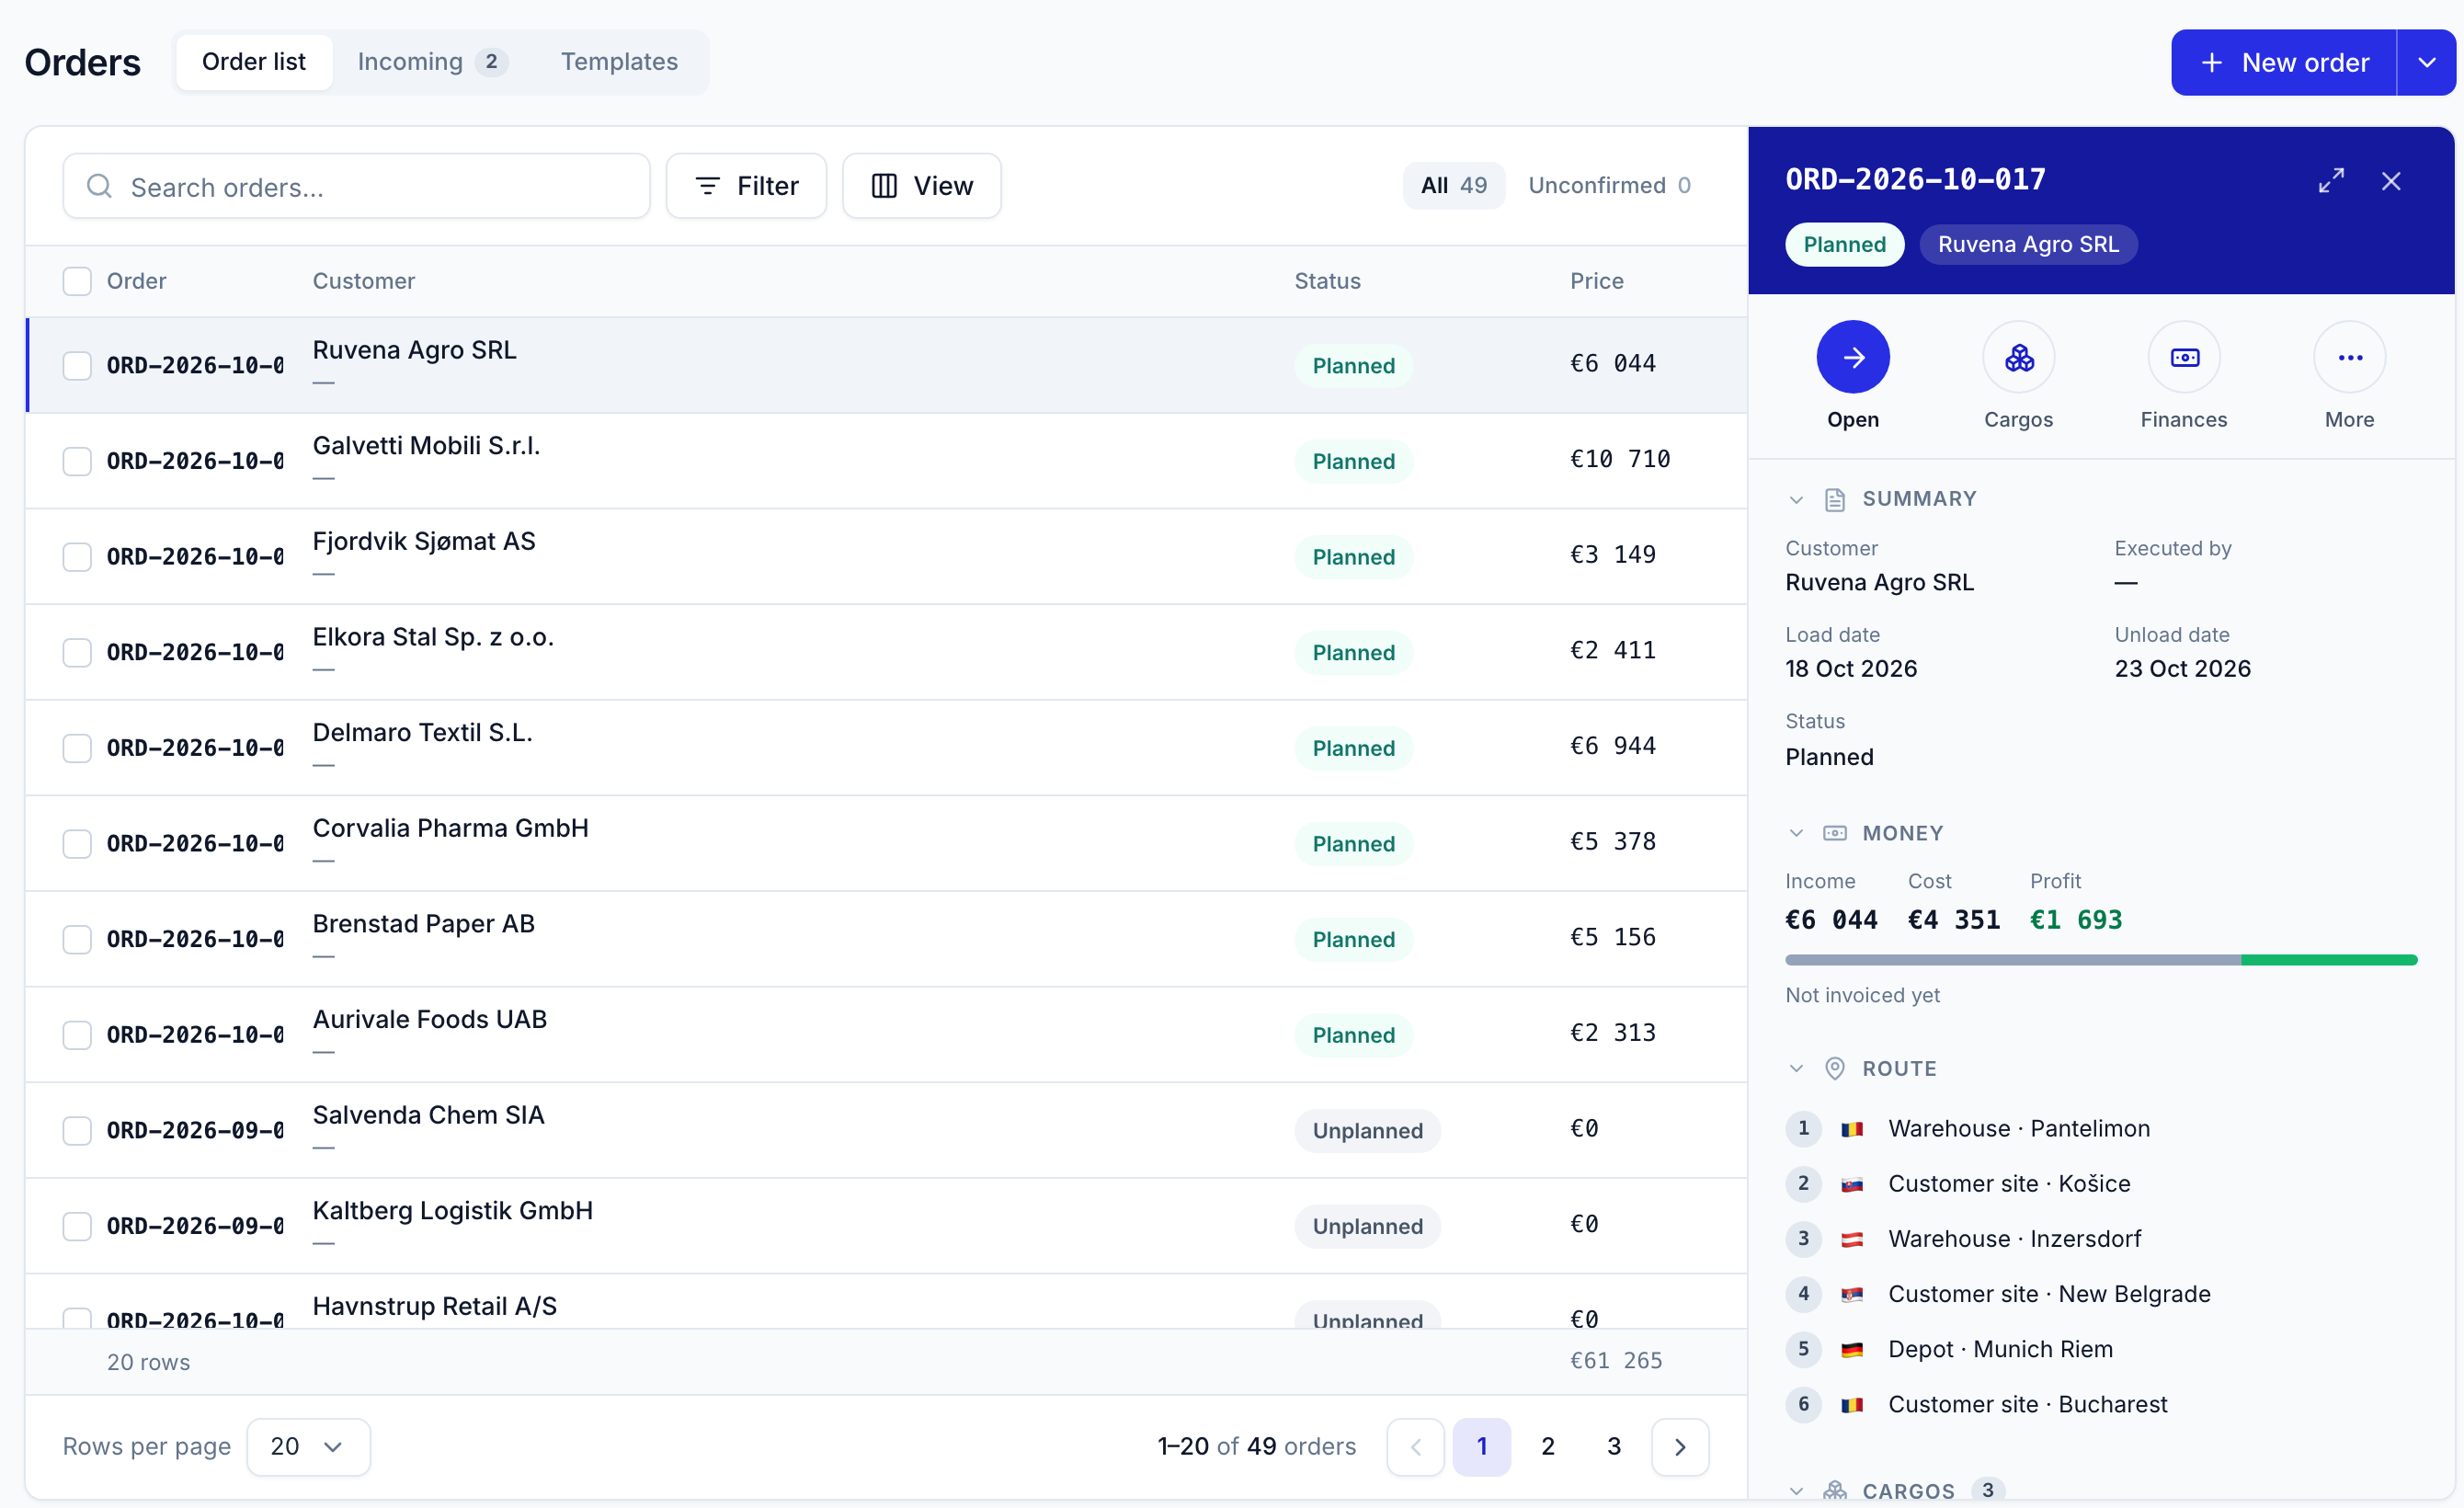Open the Finances quick action

coord(2184,357)
